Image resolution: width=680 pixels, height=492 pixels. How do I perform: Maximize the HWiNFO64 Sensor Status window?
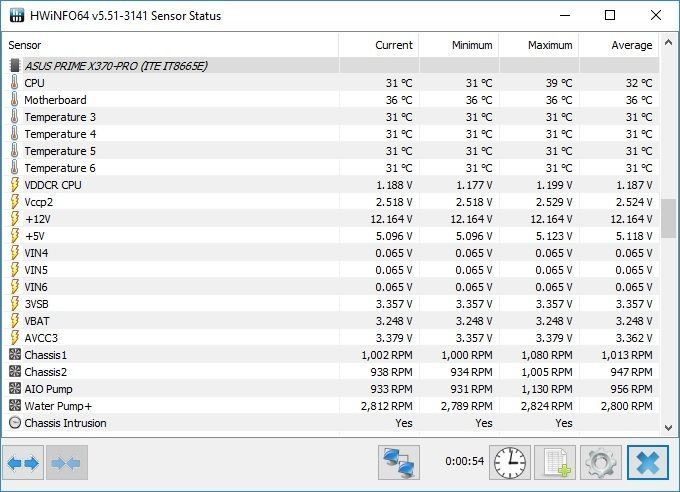click(x=610, y=15)
